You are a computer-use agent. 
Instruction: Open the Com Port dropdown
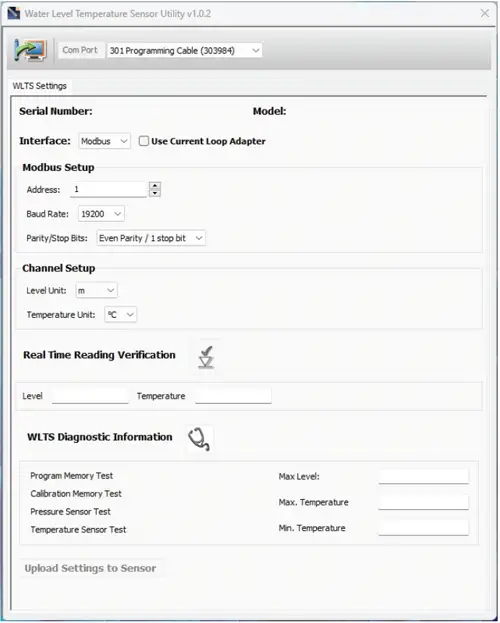(184, 50)
